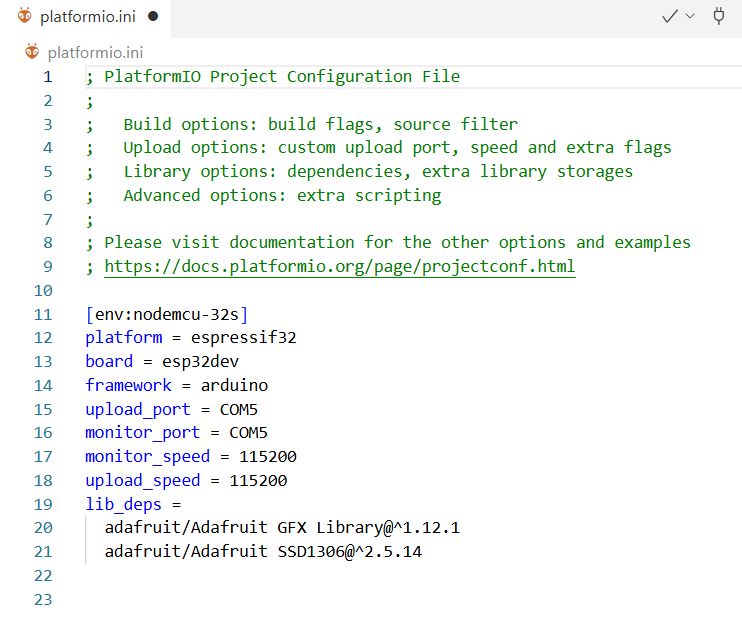This screenshot has width=742, height=619.
Task: Click the 'board' key on line 13
Action: (x=109, y=362)
